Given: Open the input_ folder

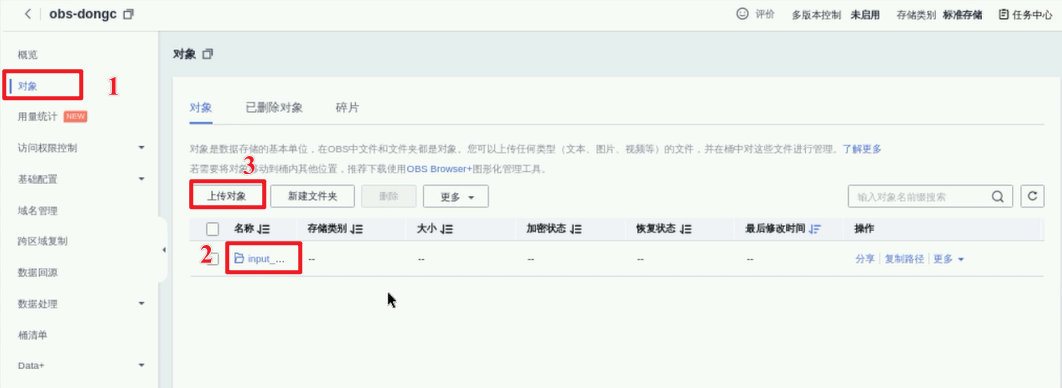Looking at the screenshot, I should click(259, 259).
